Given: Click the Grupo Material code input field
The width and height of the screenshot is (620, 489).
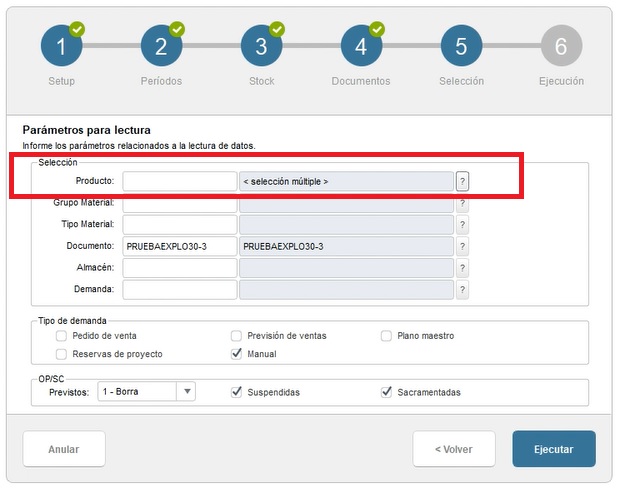Looking at the screenshot, I should point(180,205).
